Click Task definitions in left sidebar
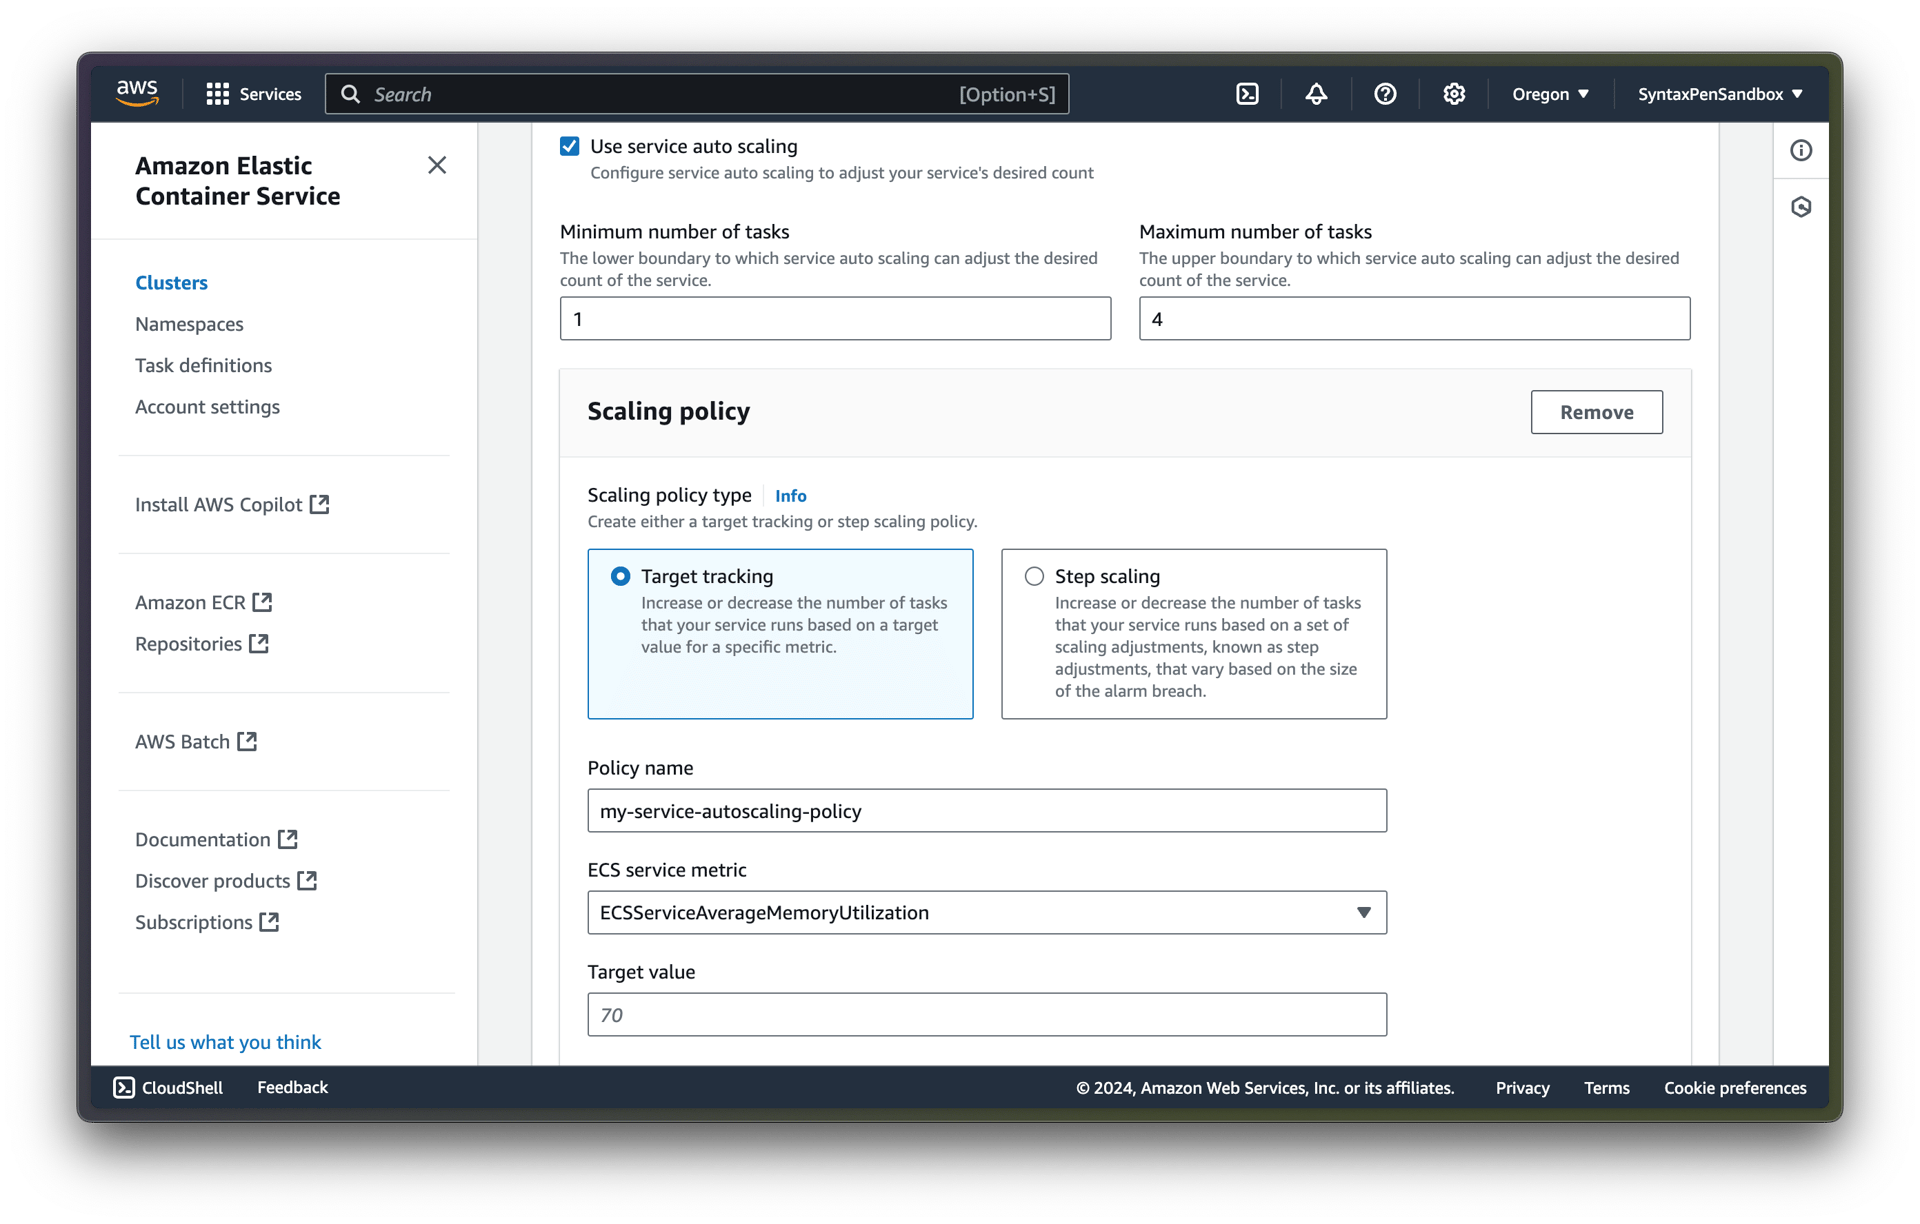The height and width of the screenshot is (1224, 1920). click(x=206, y=365)
